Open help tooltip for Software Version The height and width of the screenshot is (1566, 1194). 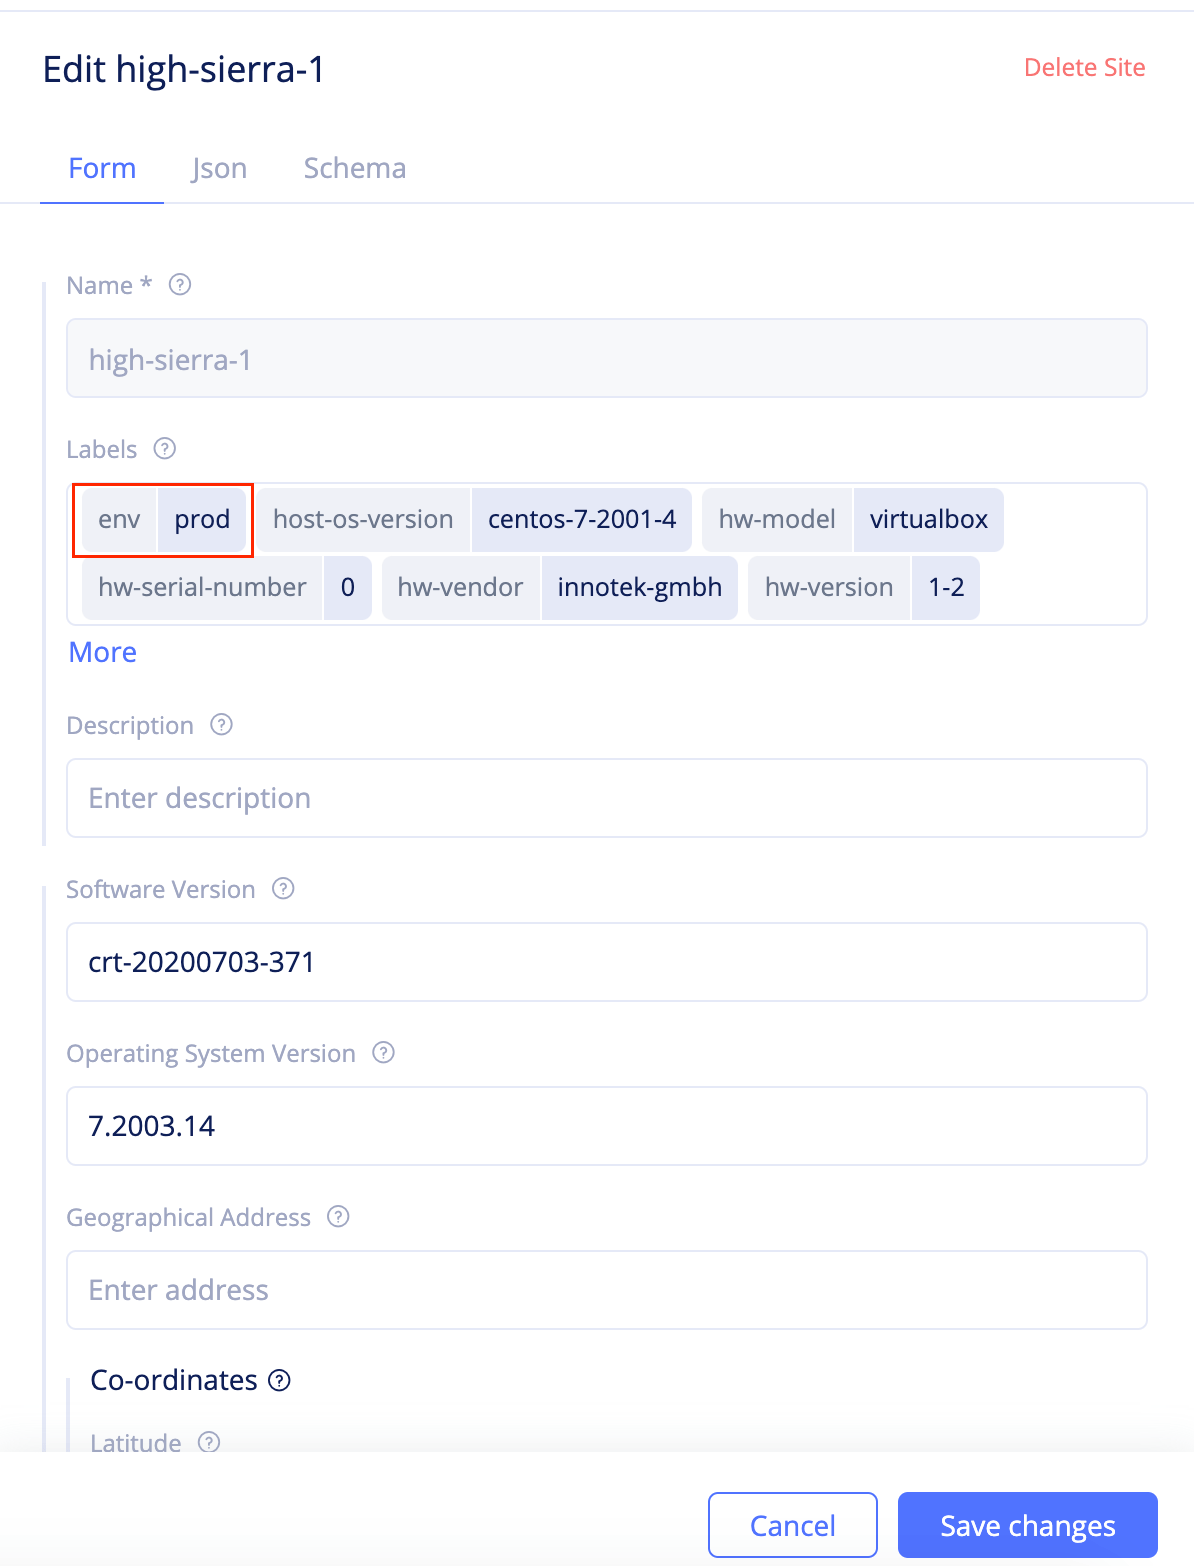tap(283, 889)
